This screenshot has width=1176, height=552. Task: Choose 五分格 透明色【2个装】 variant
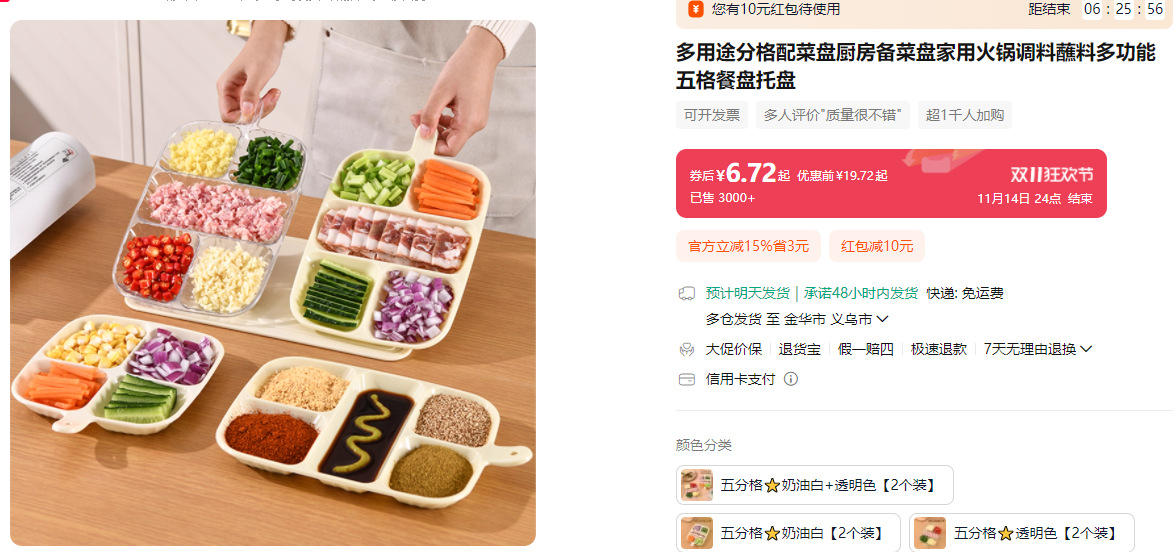1022,532
